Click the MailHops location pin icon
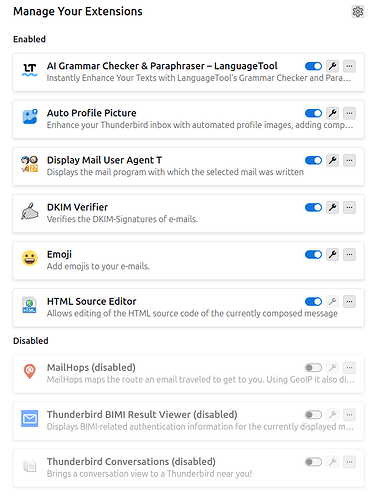Viewport: 376px width, 500px height. click(x=30, y=371)
